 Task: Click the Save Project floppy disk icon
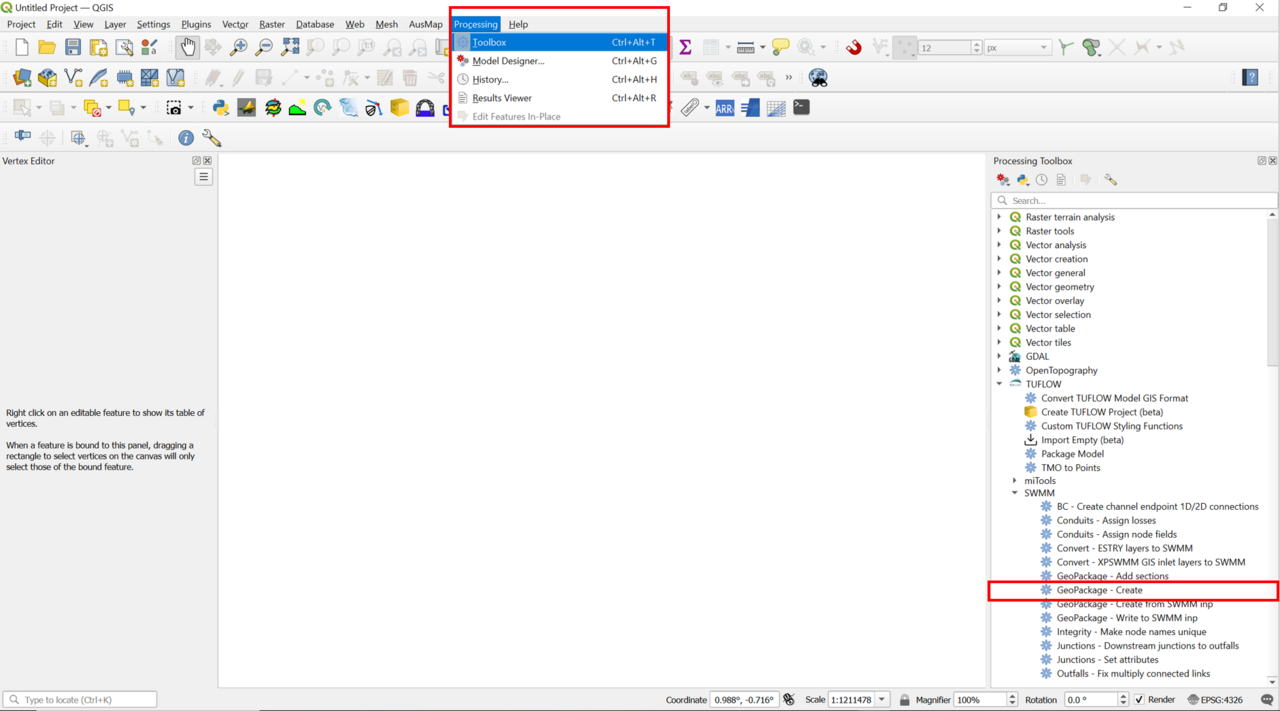click(73, 47)
